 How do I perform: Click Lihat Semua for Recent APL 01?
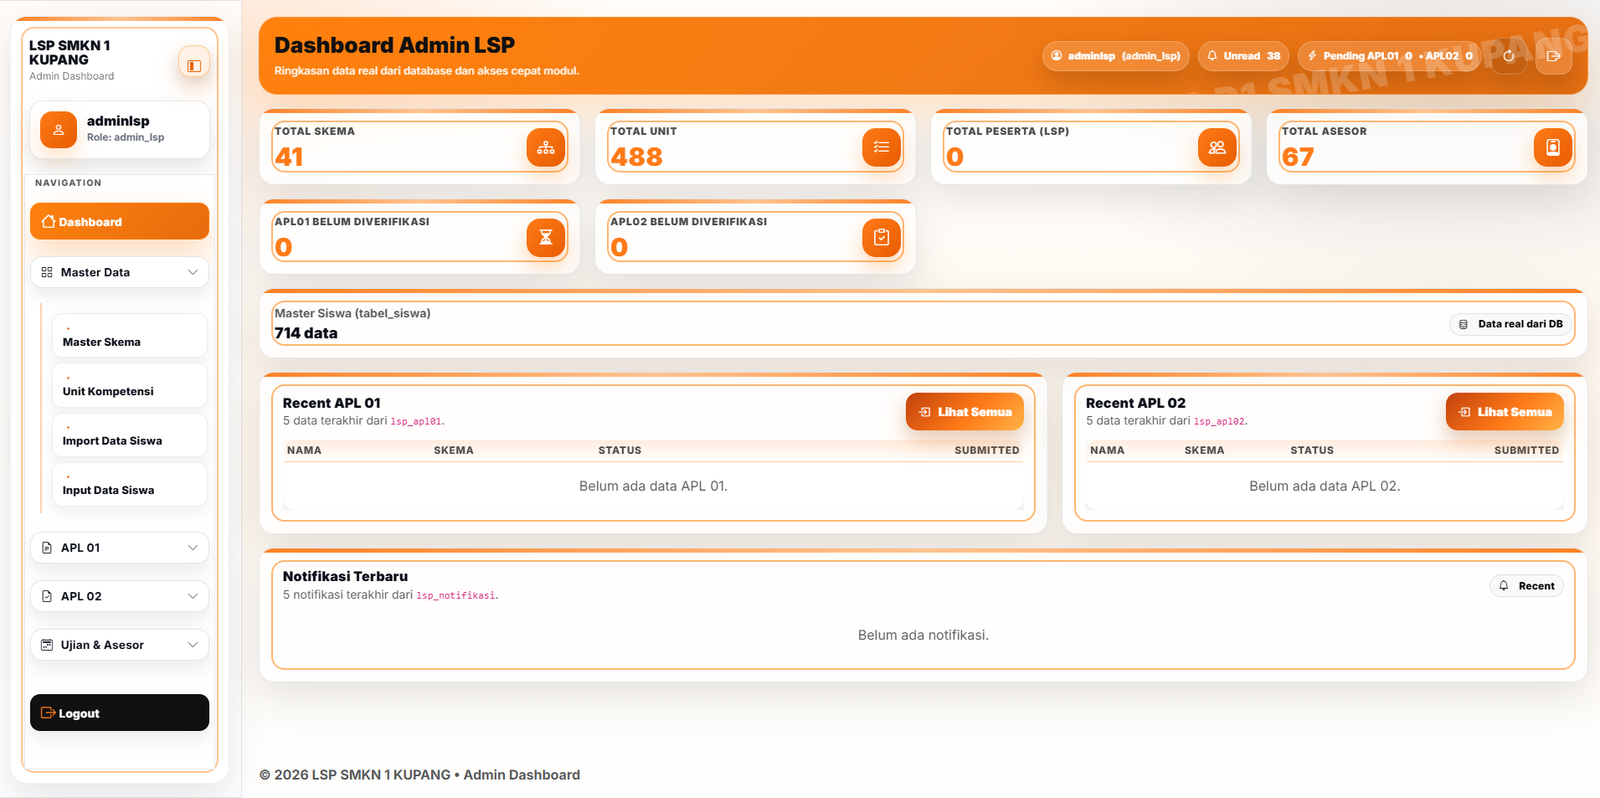click(x=964, y=412)
